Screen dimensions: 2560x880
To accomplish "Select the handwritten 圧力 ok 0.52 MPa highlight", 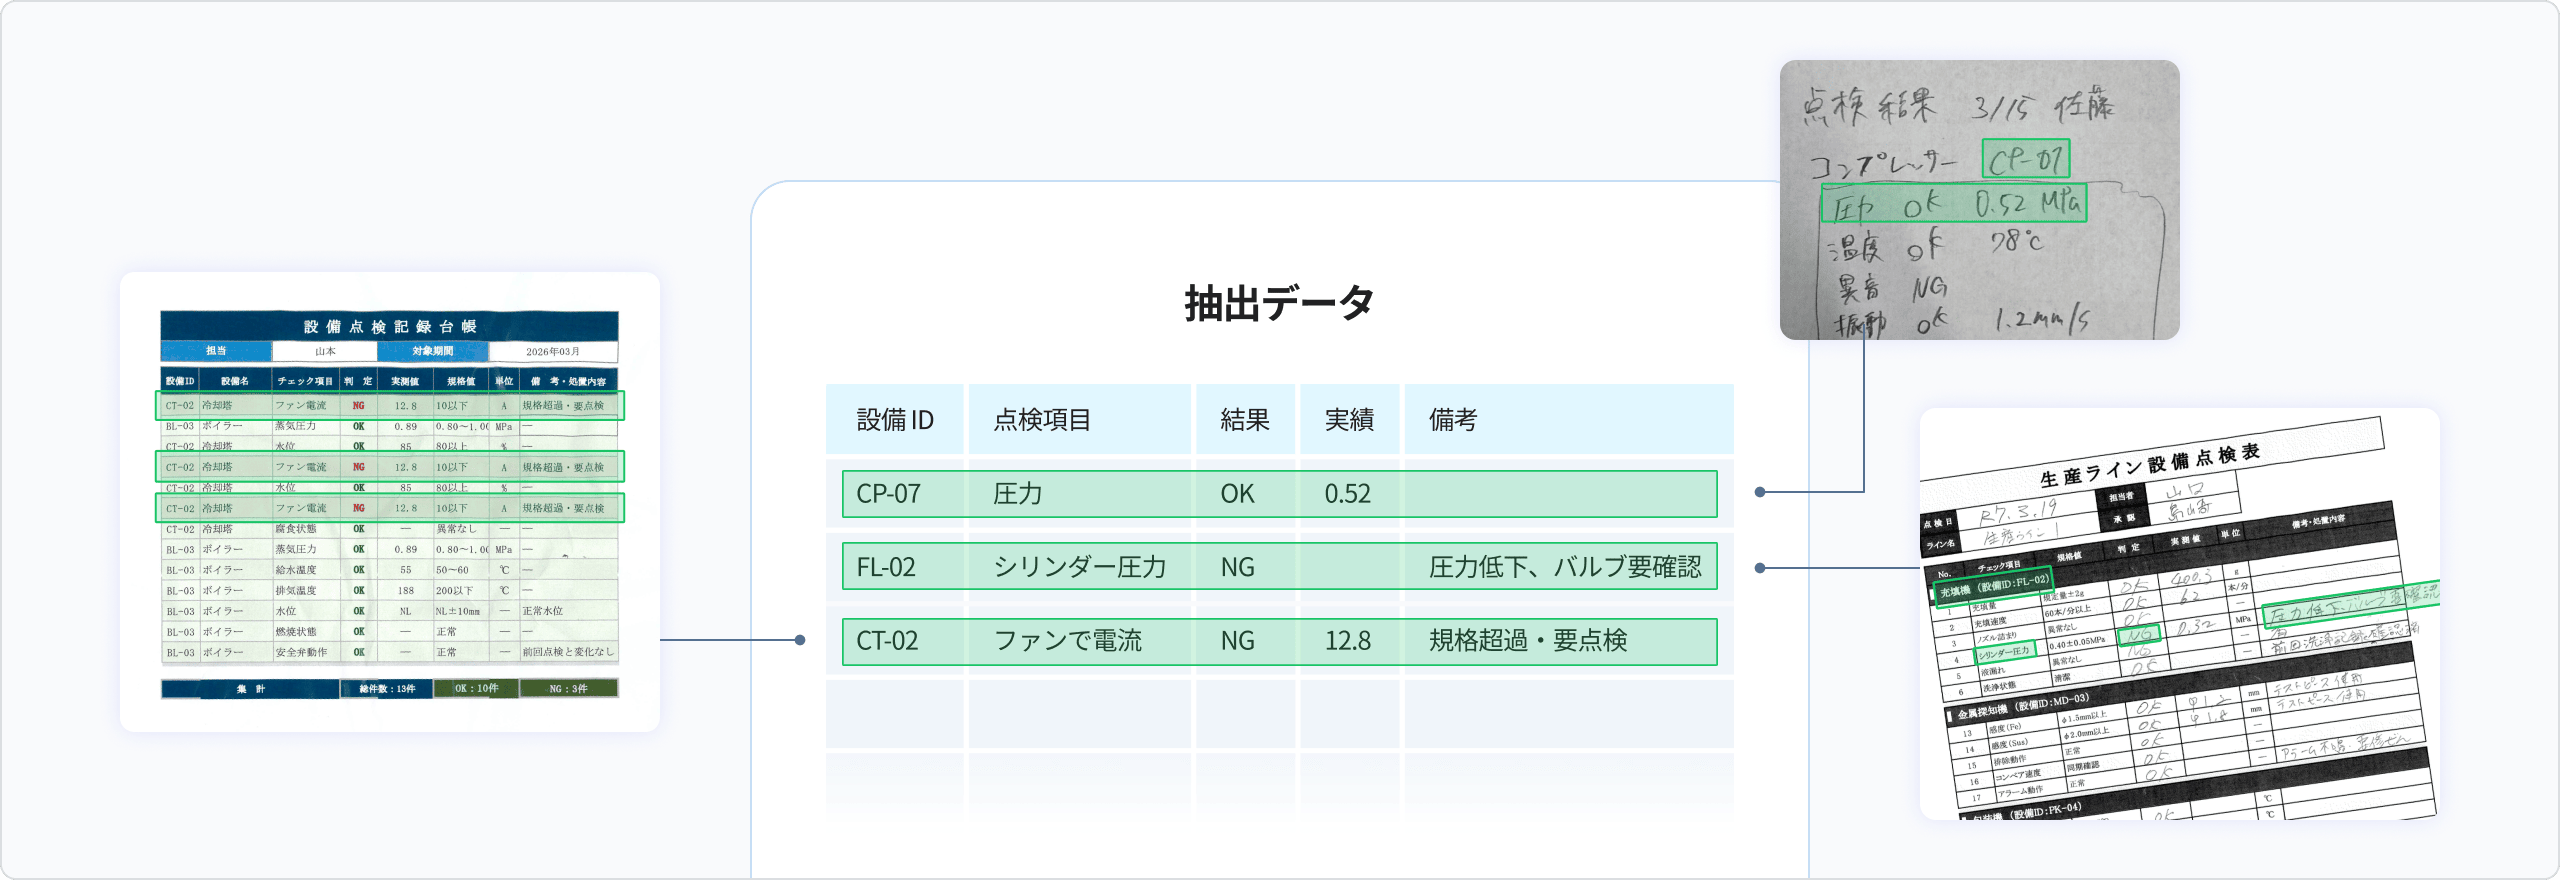I will (1953, 204).
